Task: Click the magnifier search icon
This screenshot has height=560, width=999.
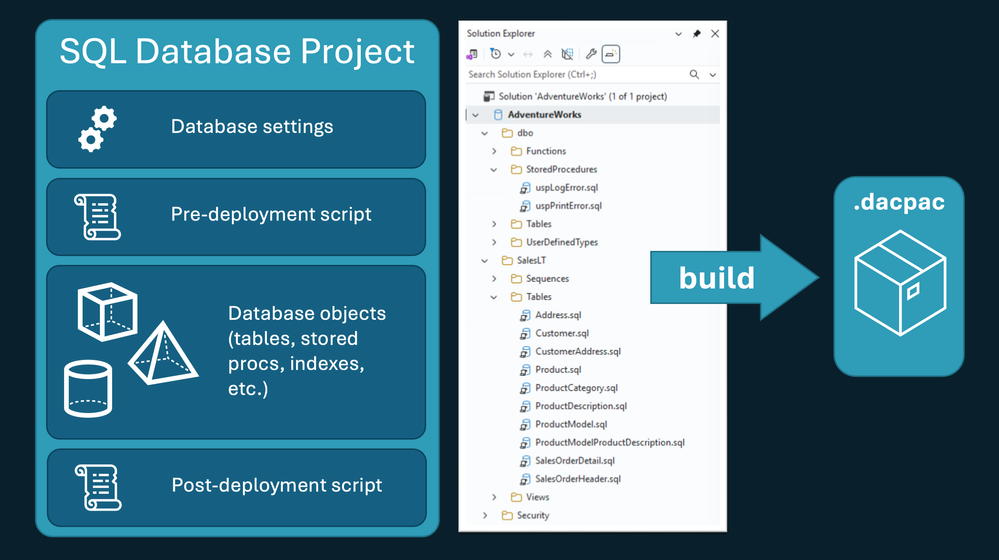Action: (694, 75)
